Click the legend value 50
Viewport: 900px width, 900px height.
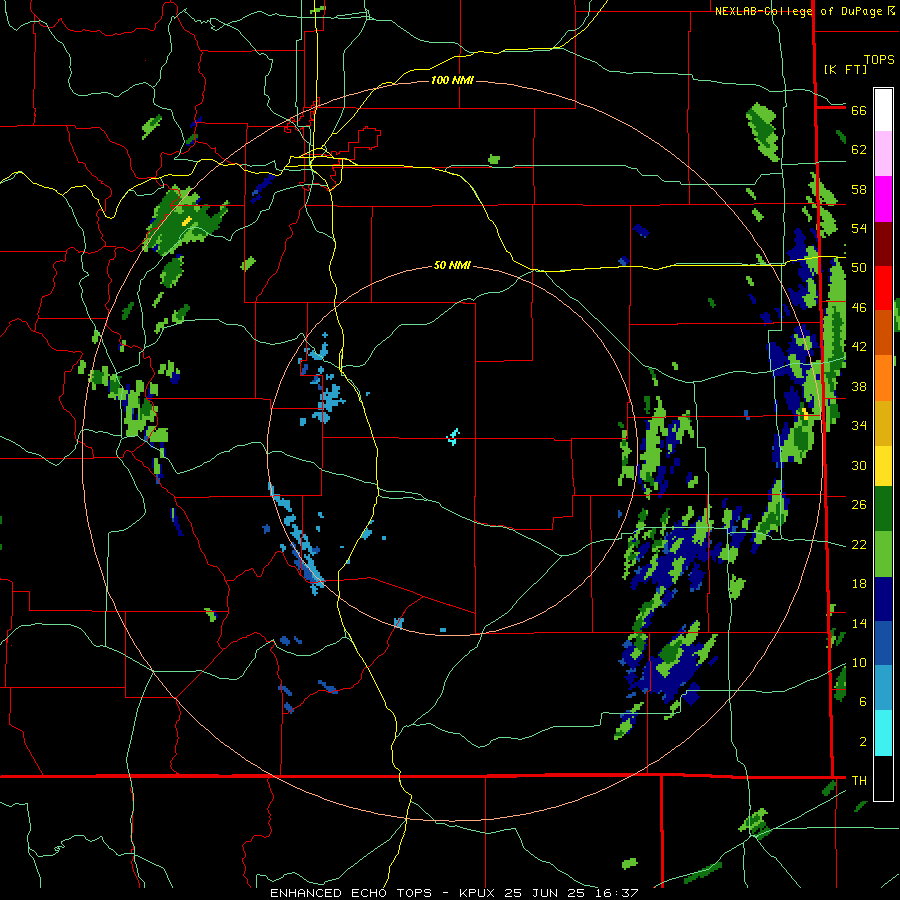[x=859, y=268]
